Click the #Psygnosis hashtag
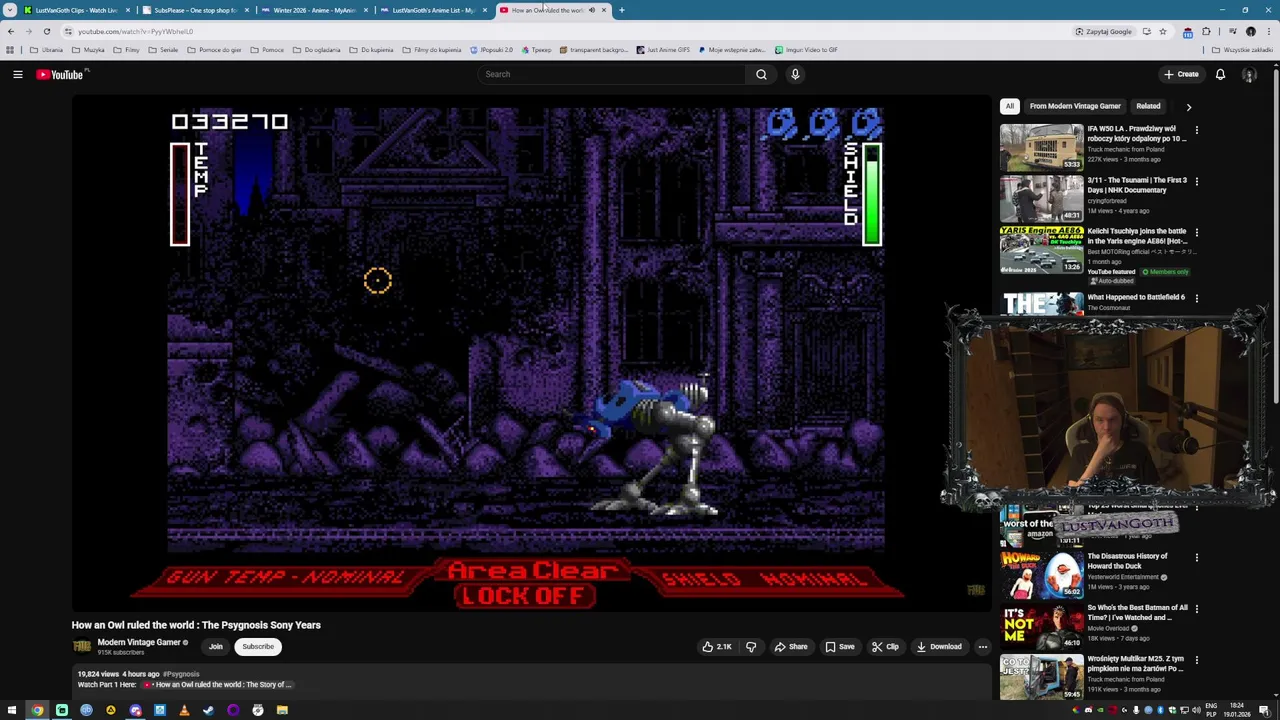 182,674
